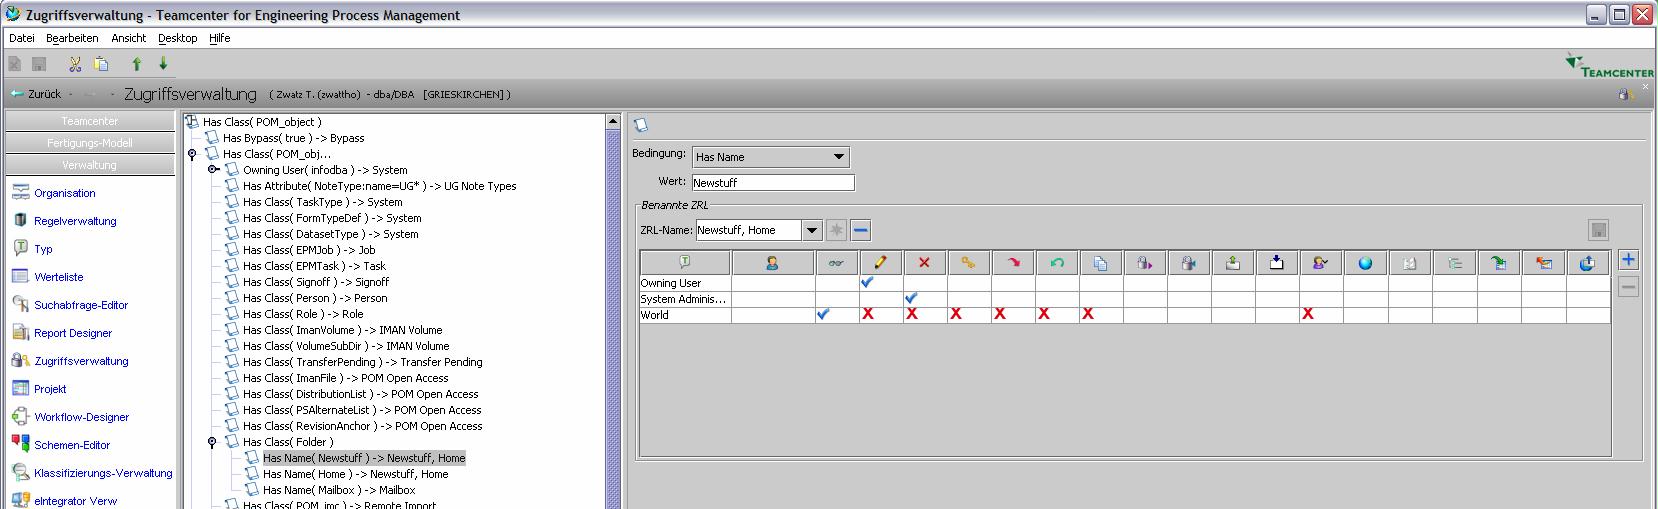This screenshot has height=509, width=1658.
Task: Collapse the Has Class( Folder ) node
Action: 212,442
